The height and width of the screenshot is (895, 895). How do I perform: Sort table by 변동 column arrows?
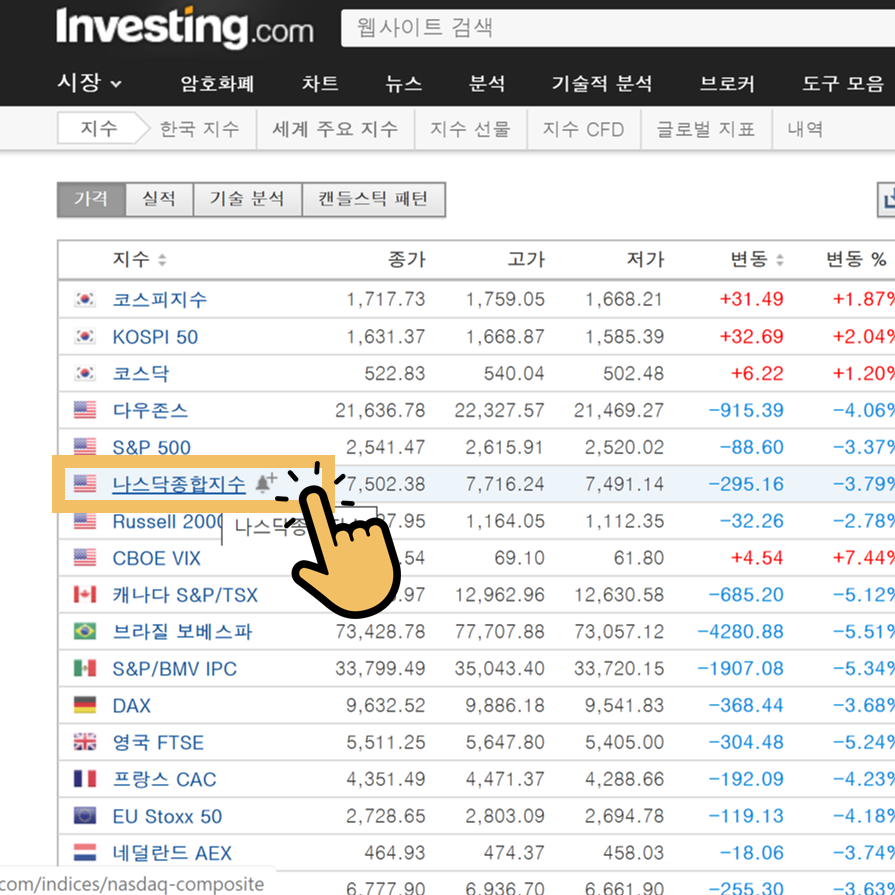780,260
